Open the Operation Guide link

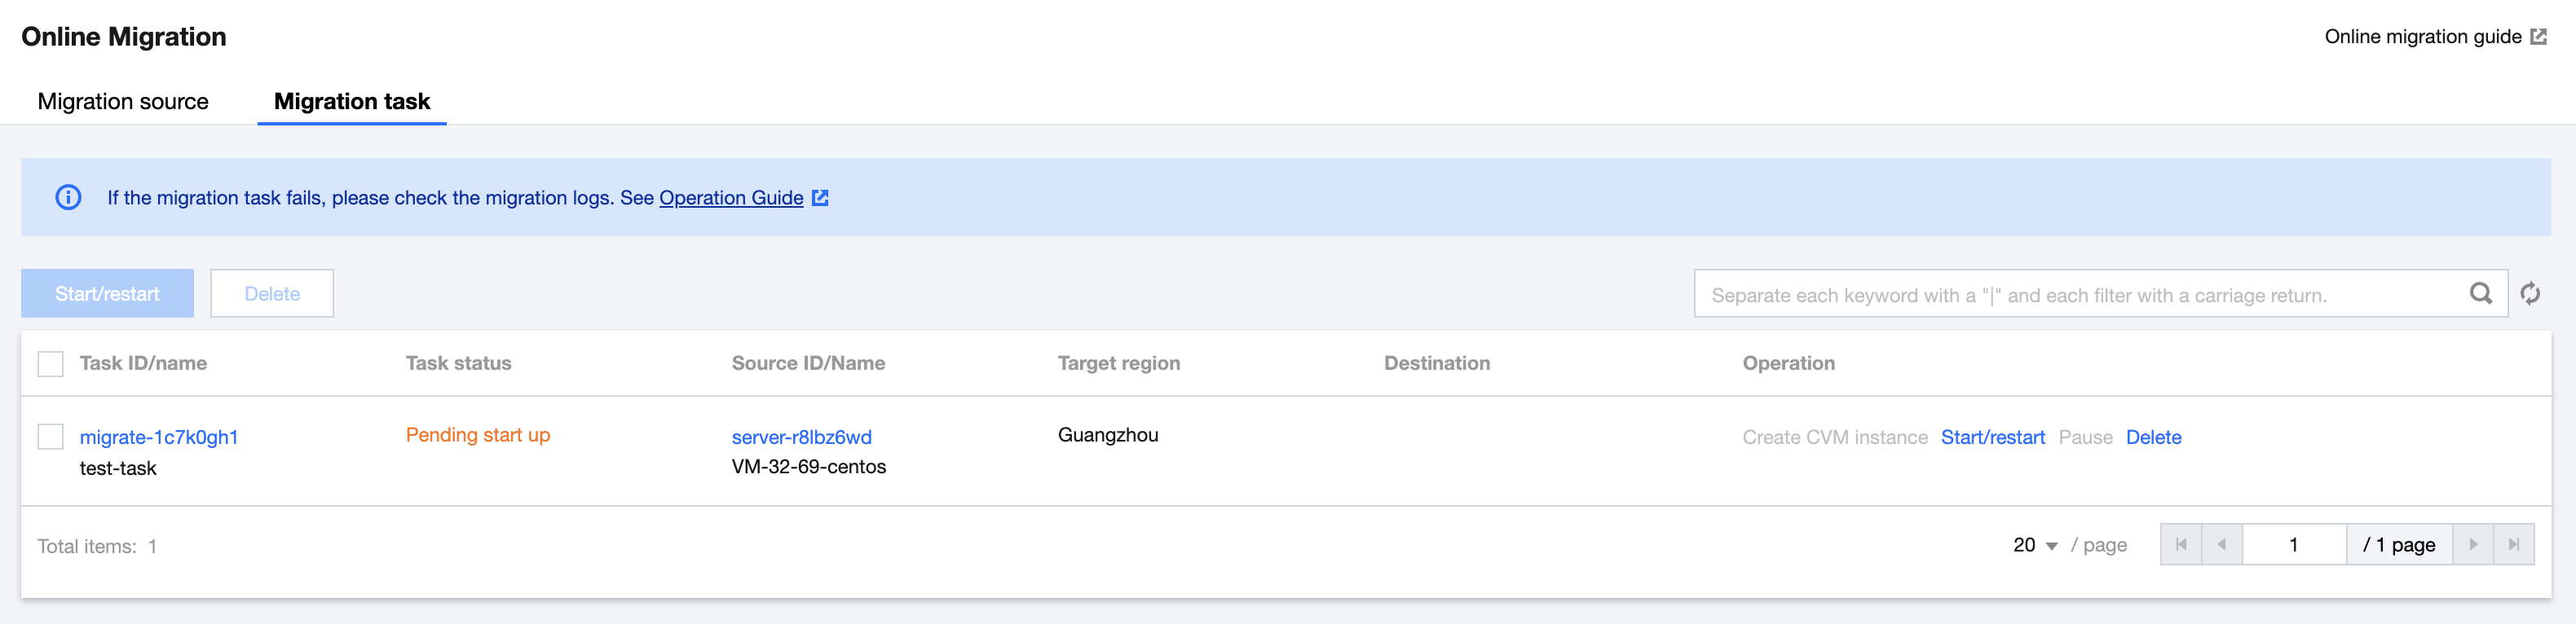coord(731,198)
